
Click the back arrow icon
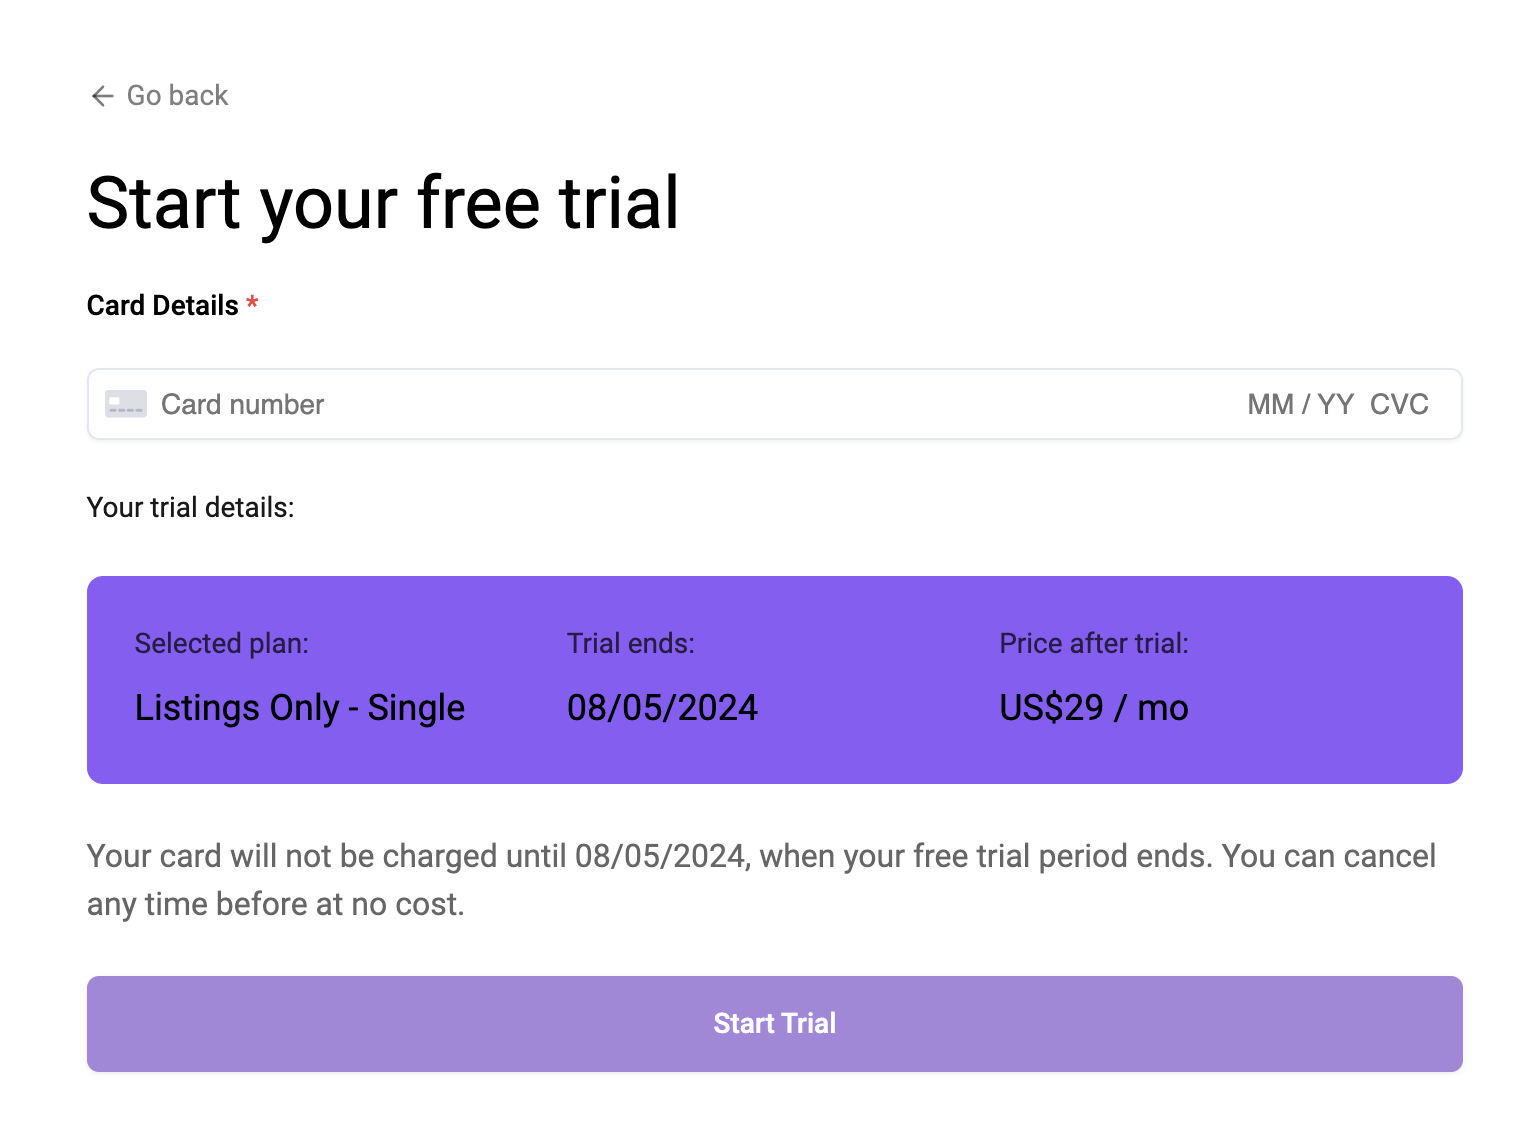point(102,96)
